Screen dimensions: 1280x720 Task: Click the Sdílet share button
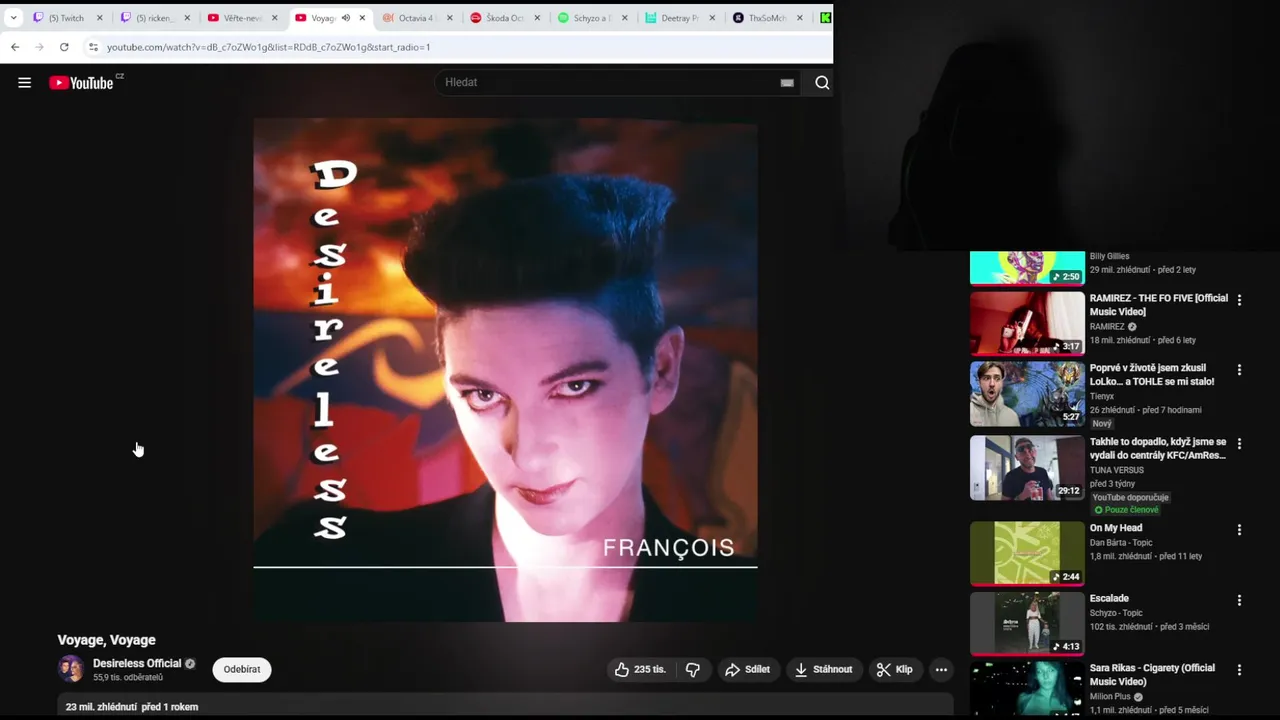(x=748, y=670)
